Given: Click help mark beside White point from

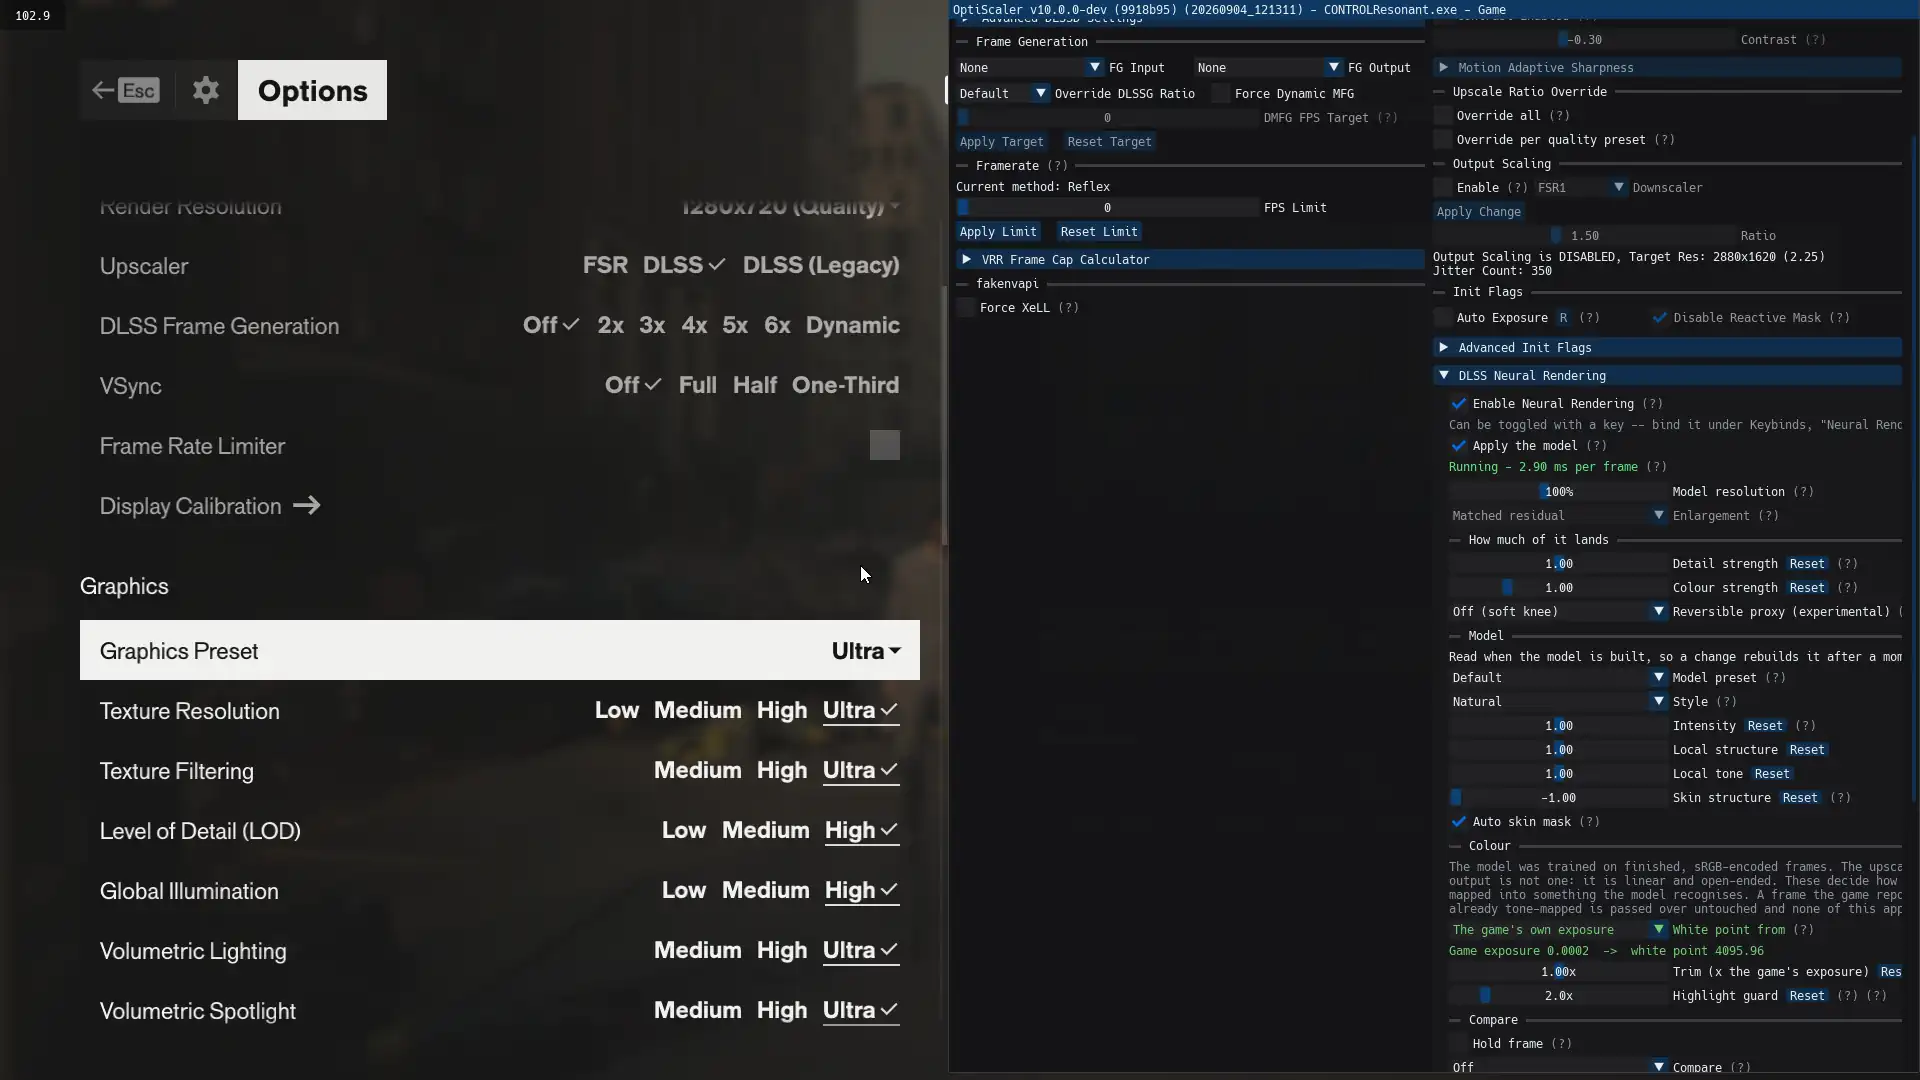Looking at the screenshot, I should click(1803, 930).
